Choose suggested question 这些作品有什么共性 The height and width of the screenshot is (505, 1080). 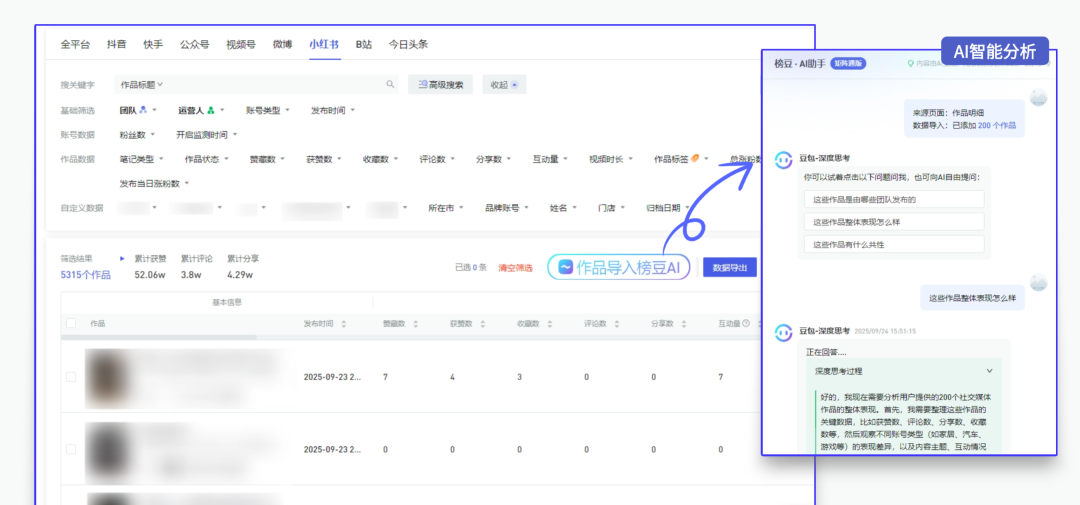[894, 244]
